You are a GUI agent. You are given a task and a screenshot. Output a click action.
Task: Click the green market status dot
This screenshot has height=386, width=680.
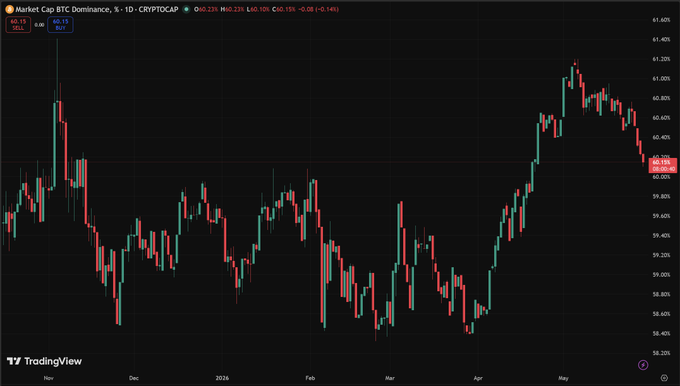pyautogui.click(x=186, y=9)
